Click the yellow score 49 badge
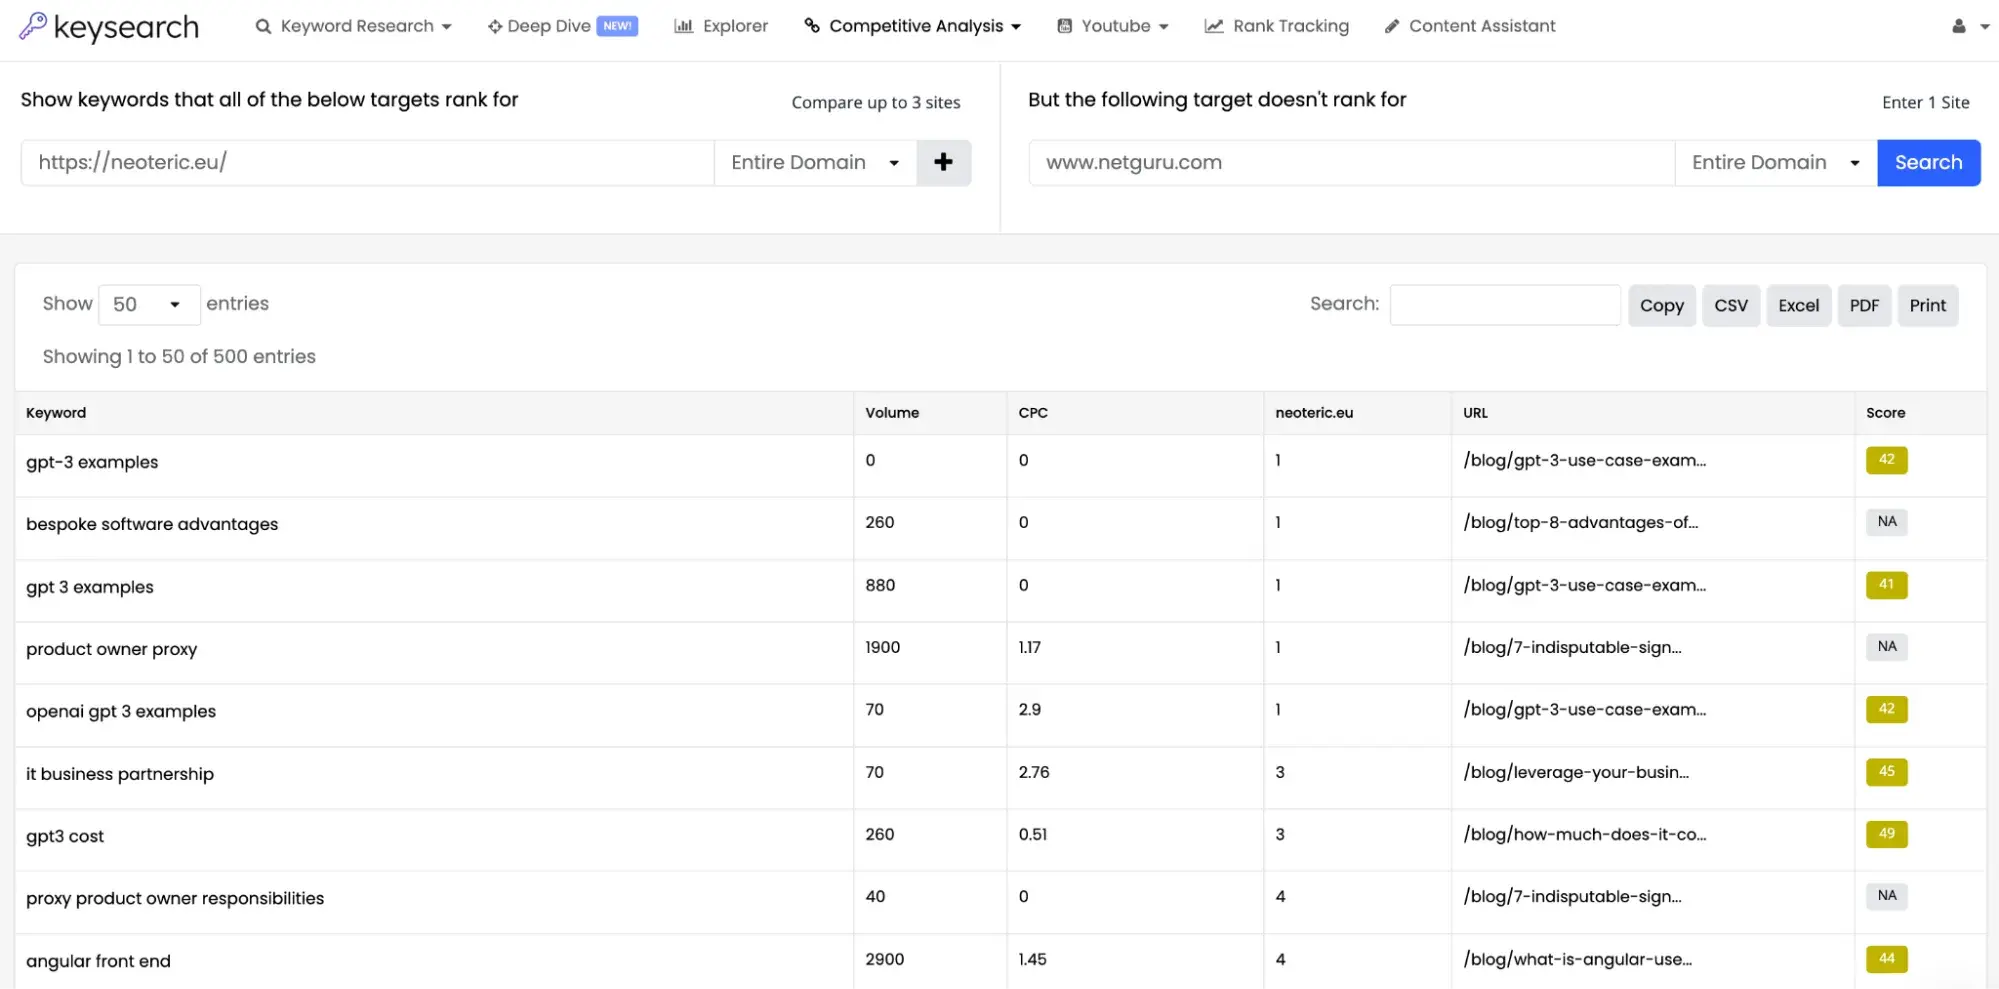 (x=1886, y=834)
